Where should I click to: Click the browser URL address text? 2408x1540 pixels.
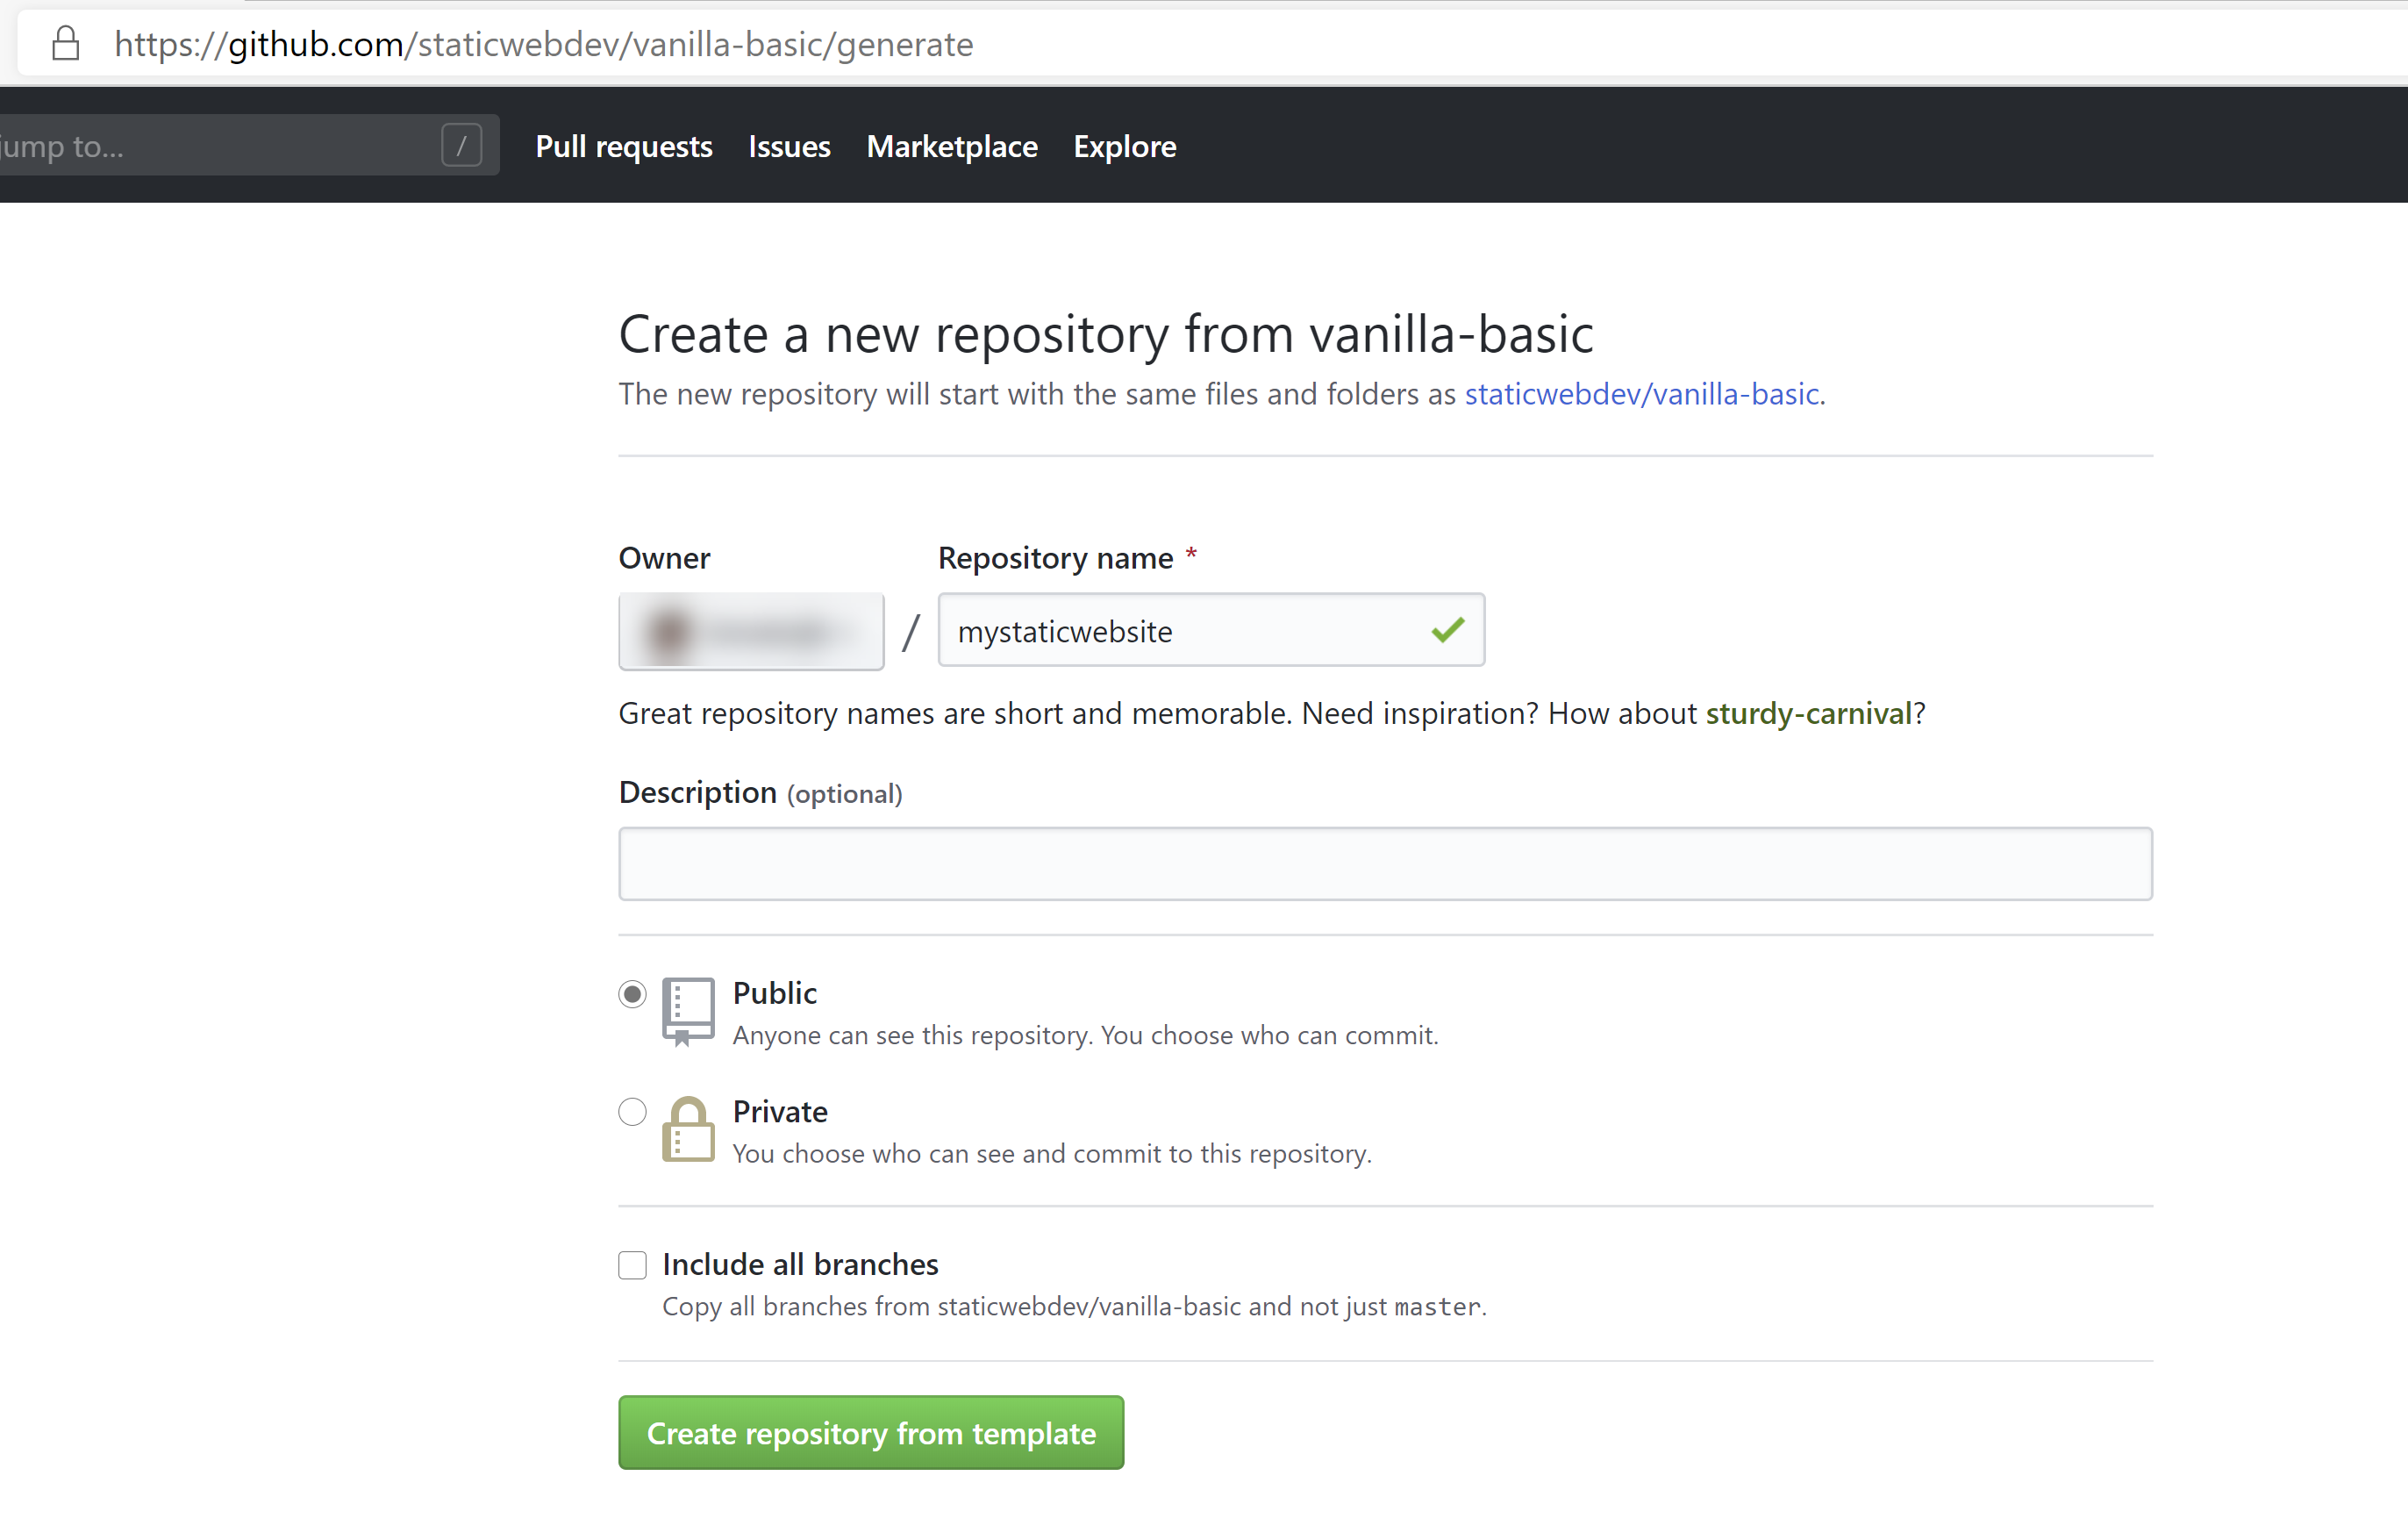(544, 44)
